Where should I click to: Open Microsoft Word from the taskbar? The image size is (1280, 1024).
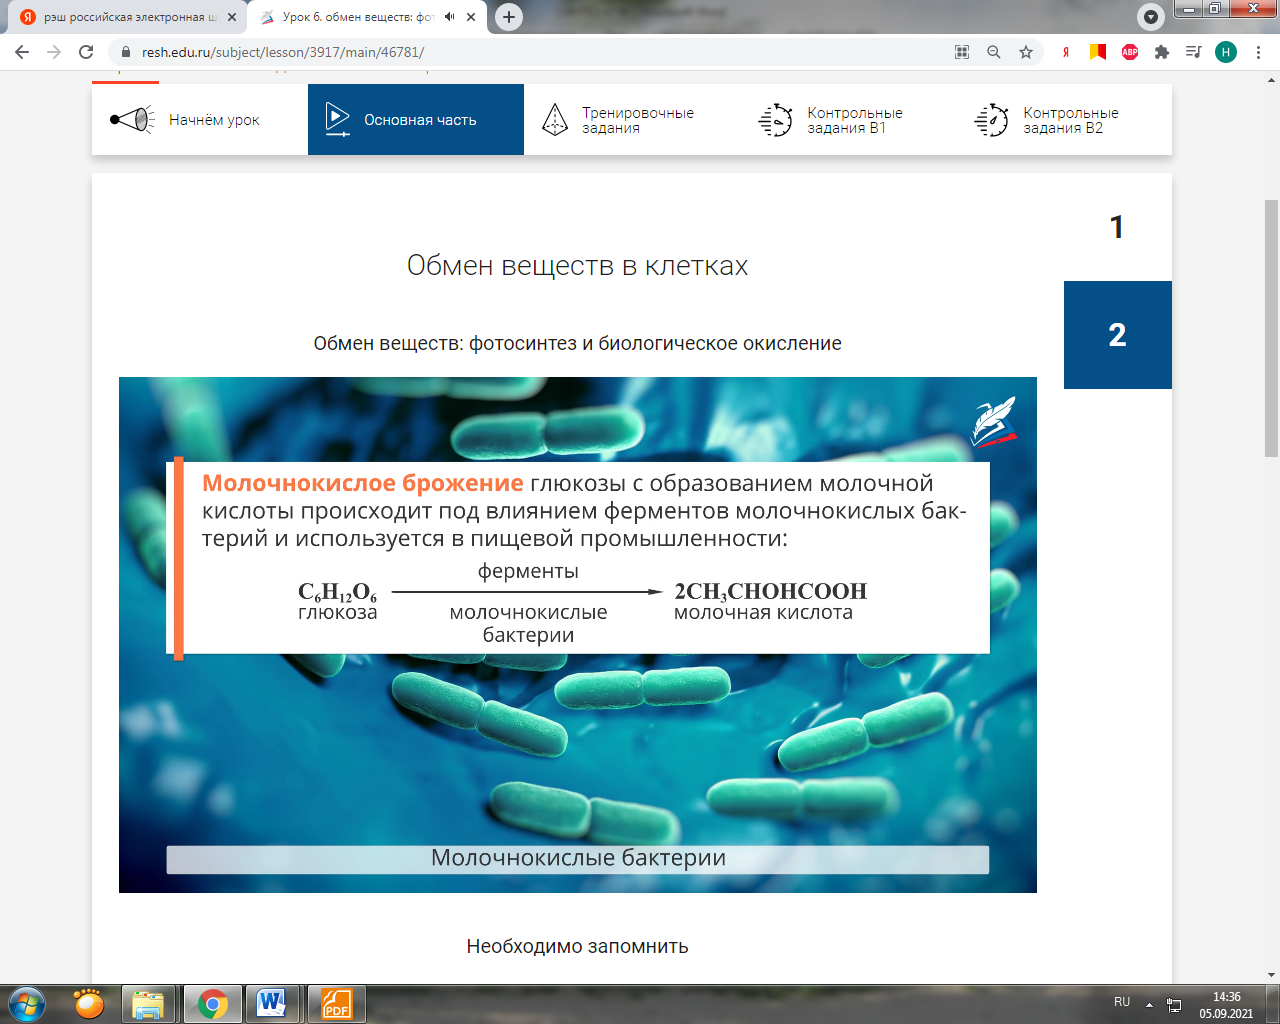[x=272, y=1003]
